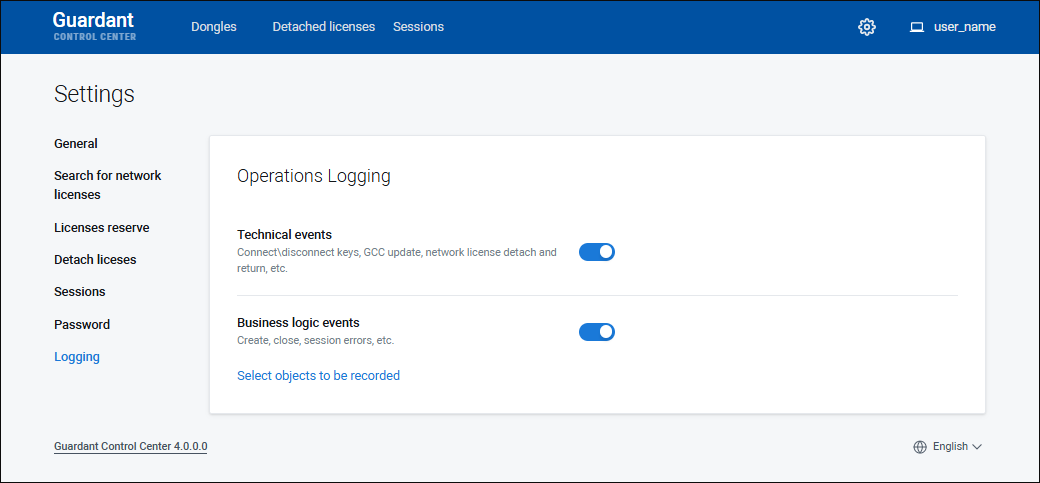Click the laptop icon beside user_name
This screenshot has height=483, width=1040.
coord(916,27)
